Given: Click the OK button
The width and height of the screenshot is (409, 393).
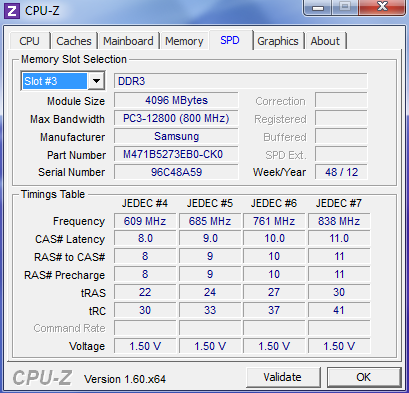Looking at the screenshot, I should [x=363, y=377].
